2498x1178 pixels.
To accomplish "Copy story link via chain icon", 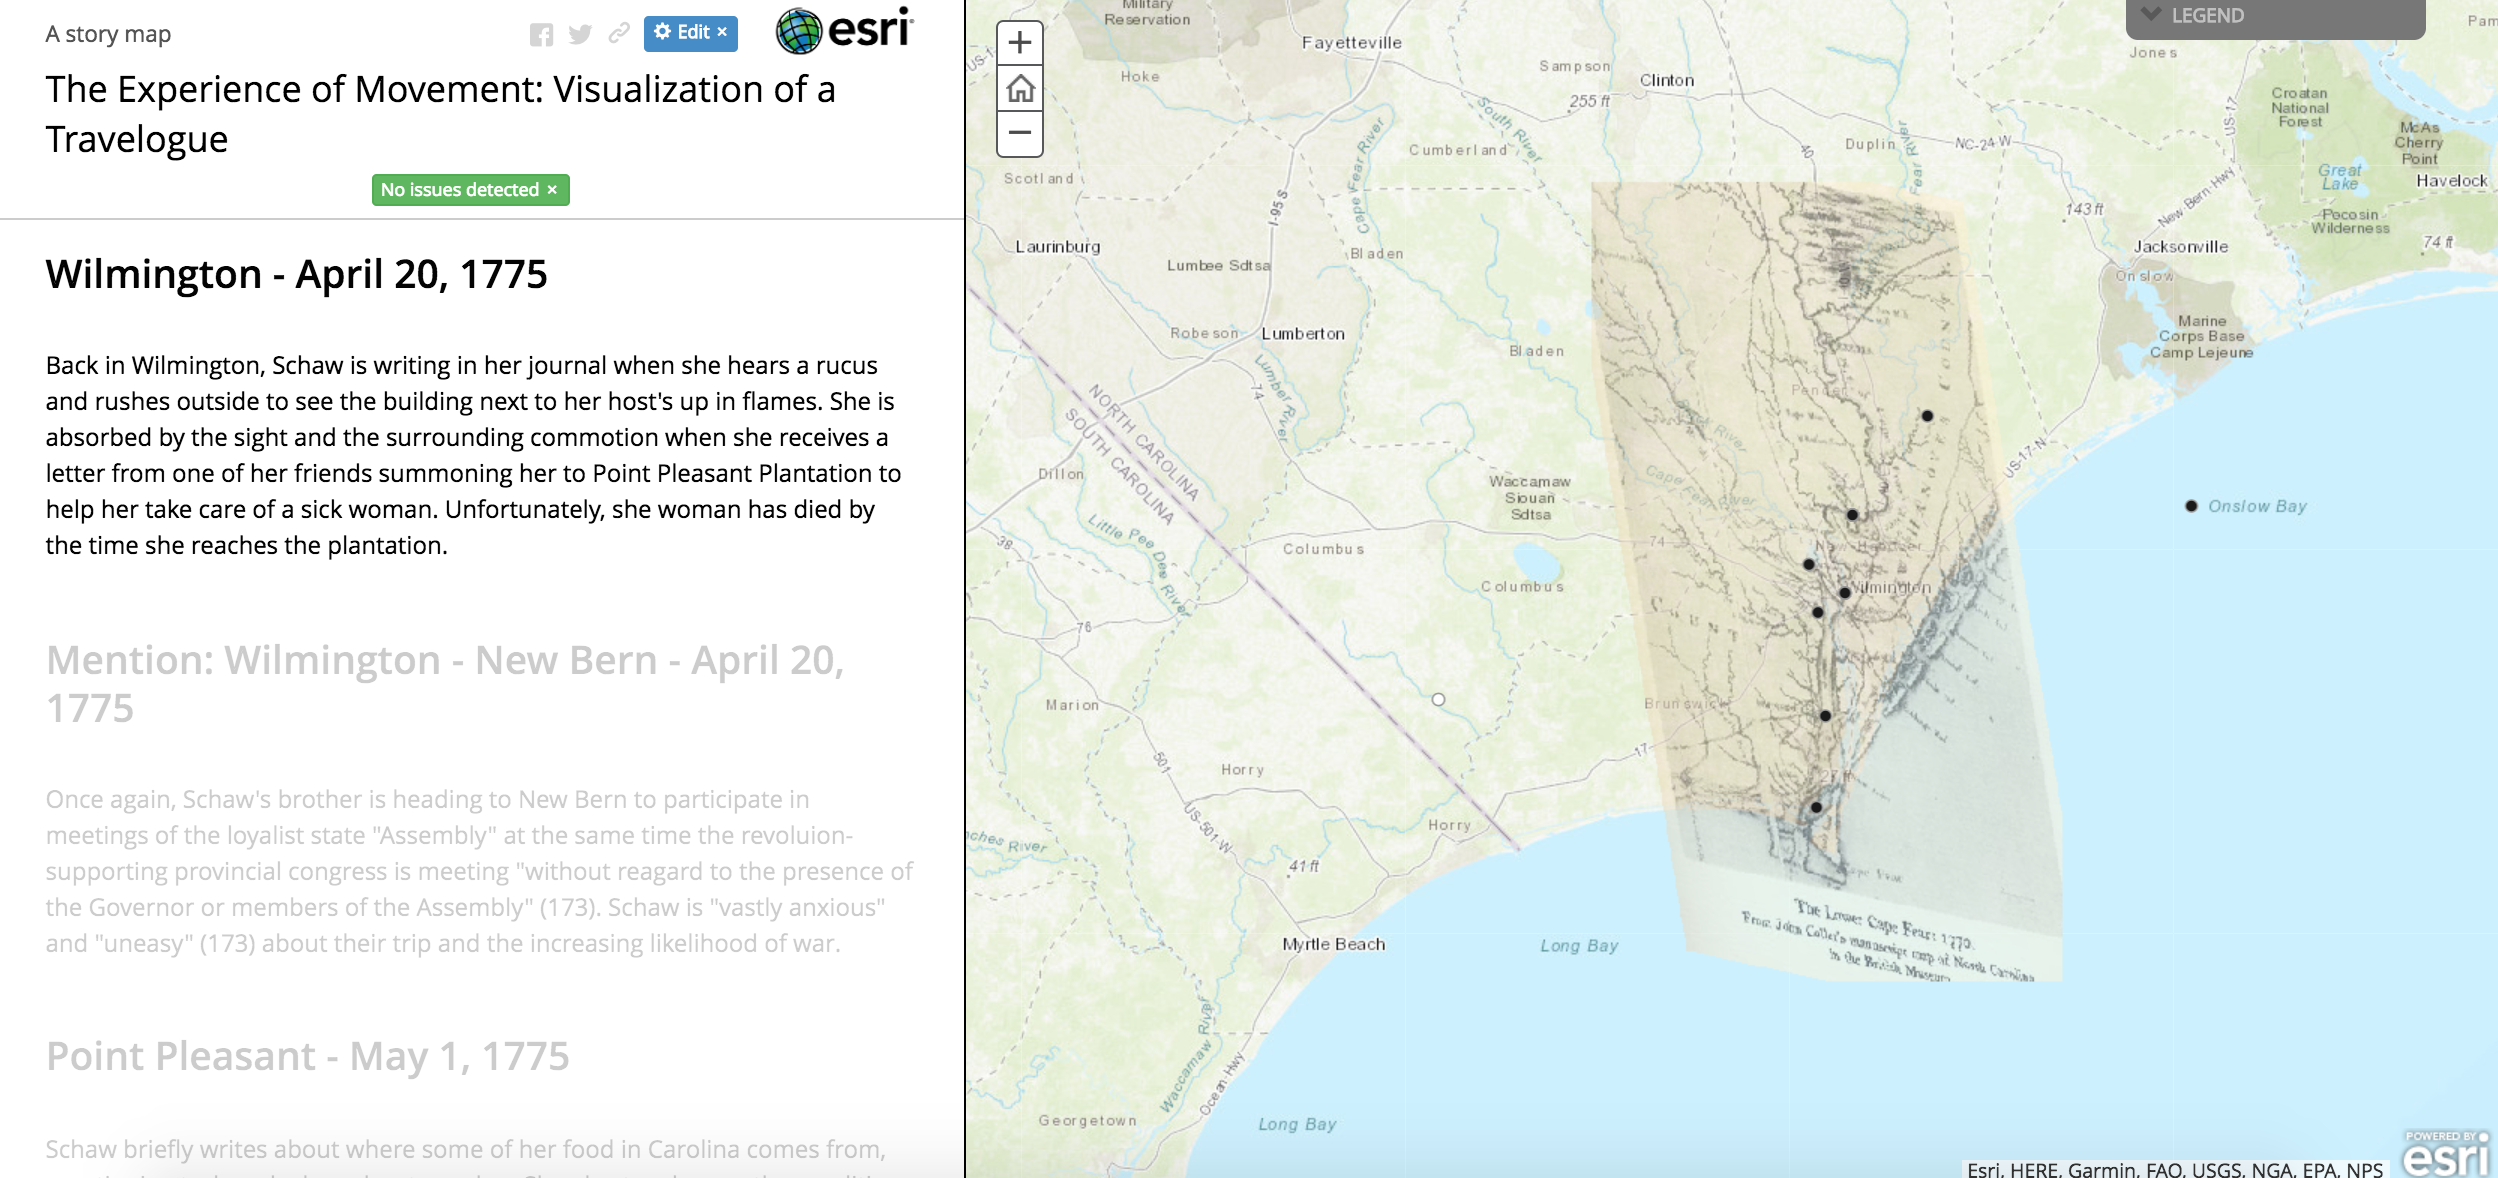I will point(619,33).
